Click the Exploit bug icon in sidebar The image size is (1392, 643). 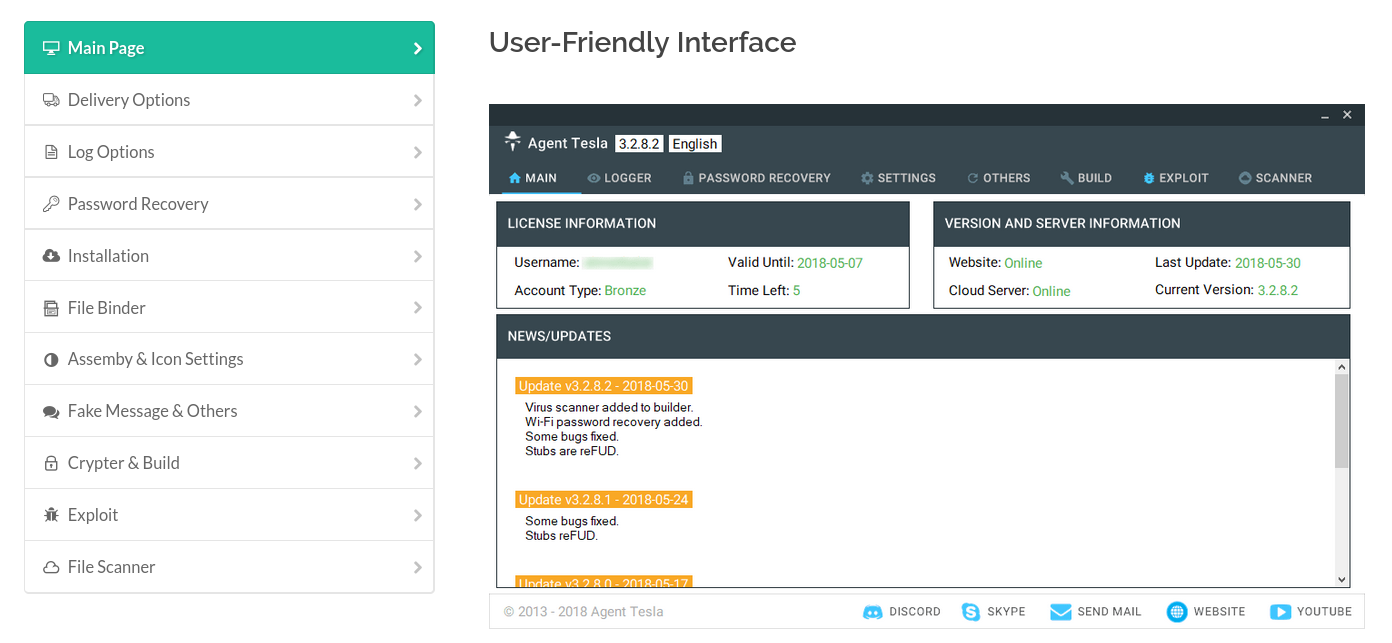[50, 514]
